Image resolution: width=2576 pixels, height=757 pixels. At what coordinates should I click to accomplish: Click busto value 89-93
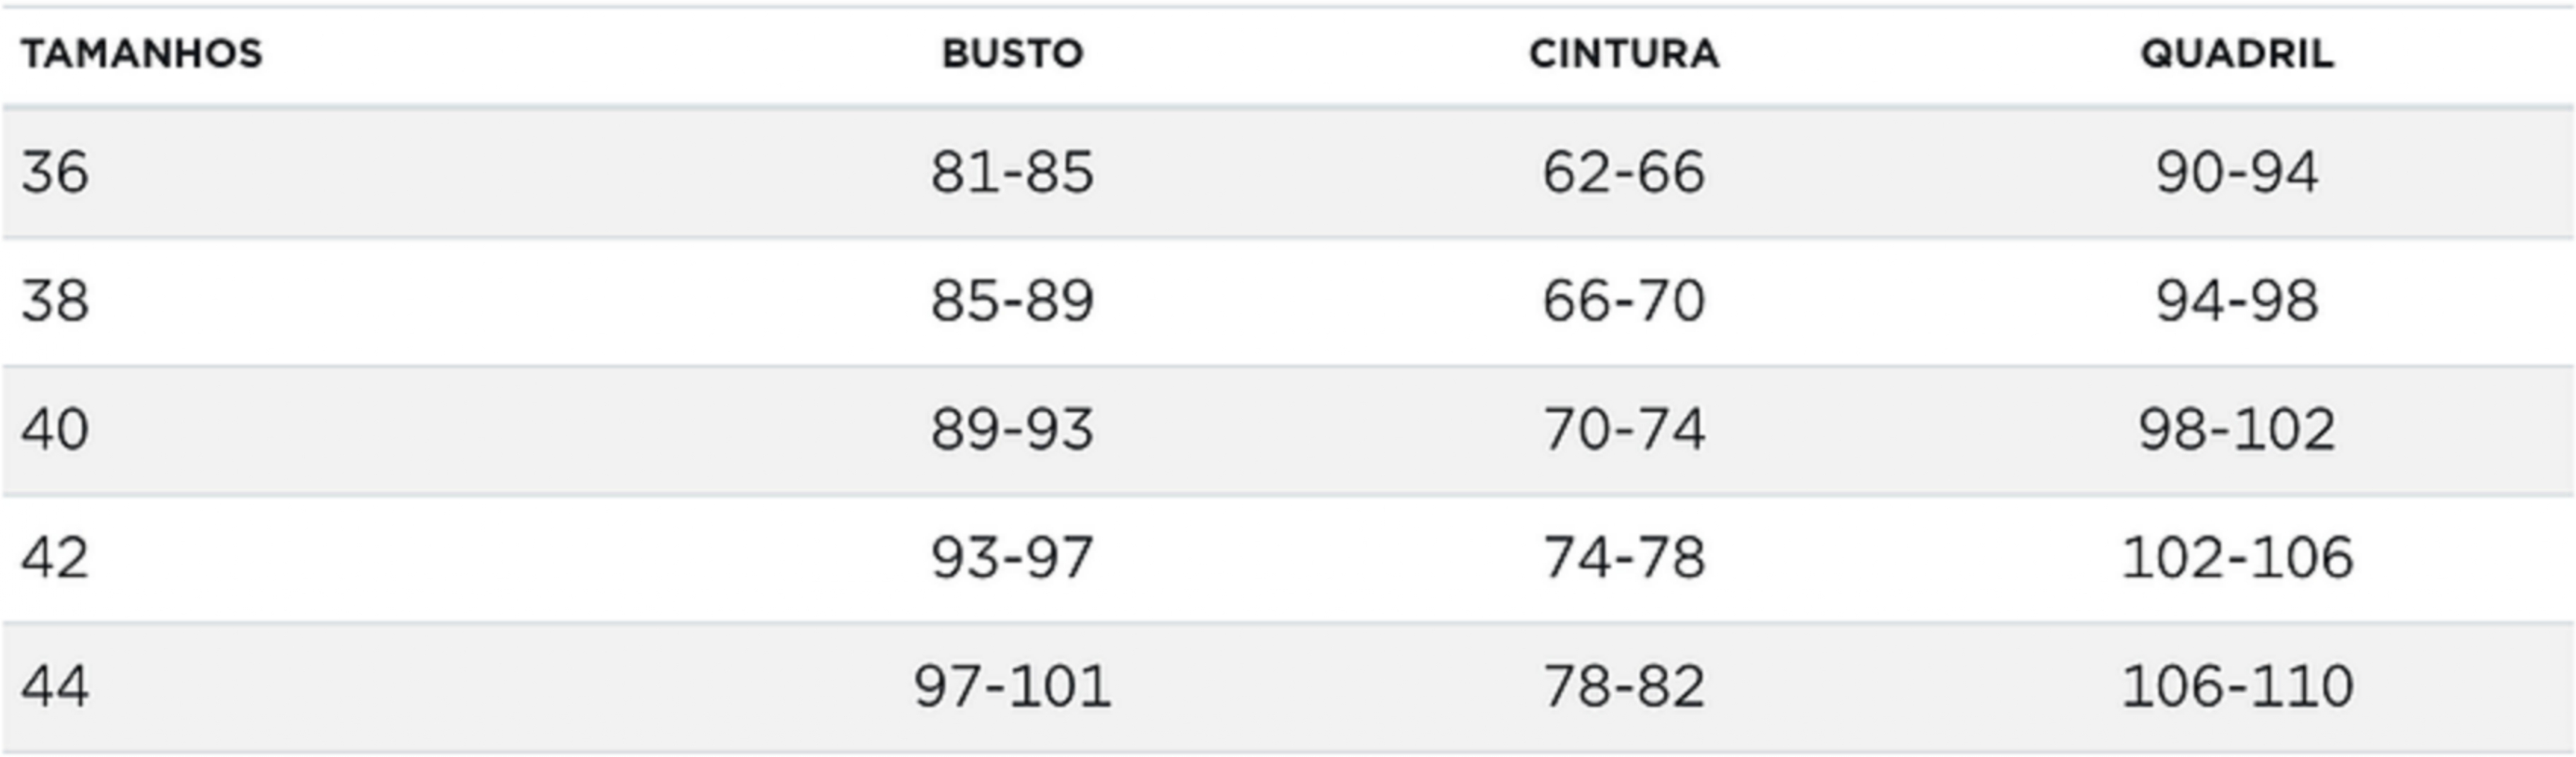click(x=1012, y=429)
